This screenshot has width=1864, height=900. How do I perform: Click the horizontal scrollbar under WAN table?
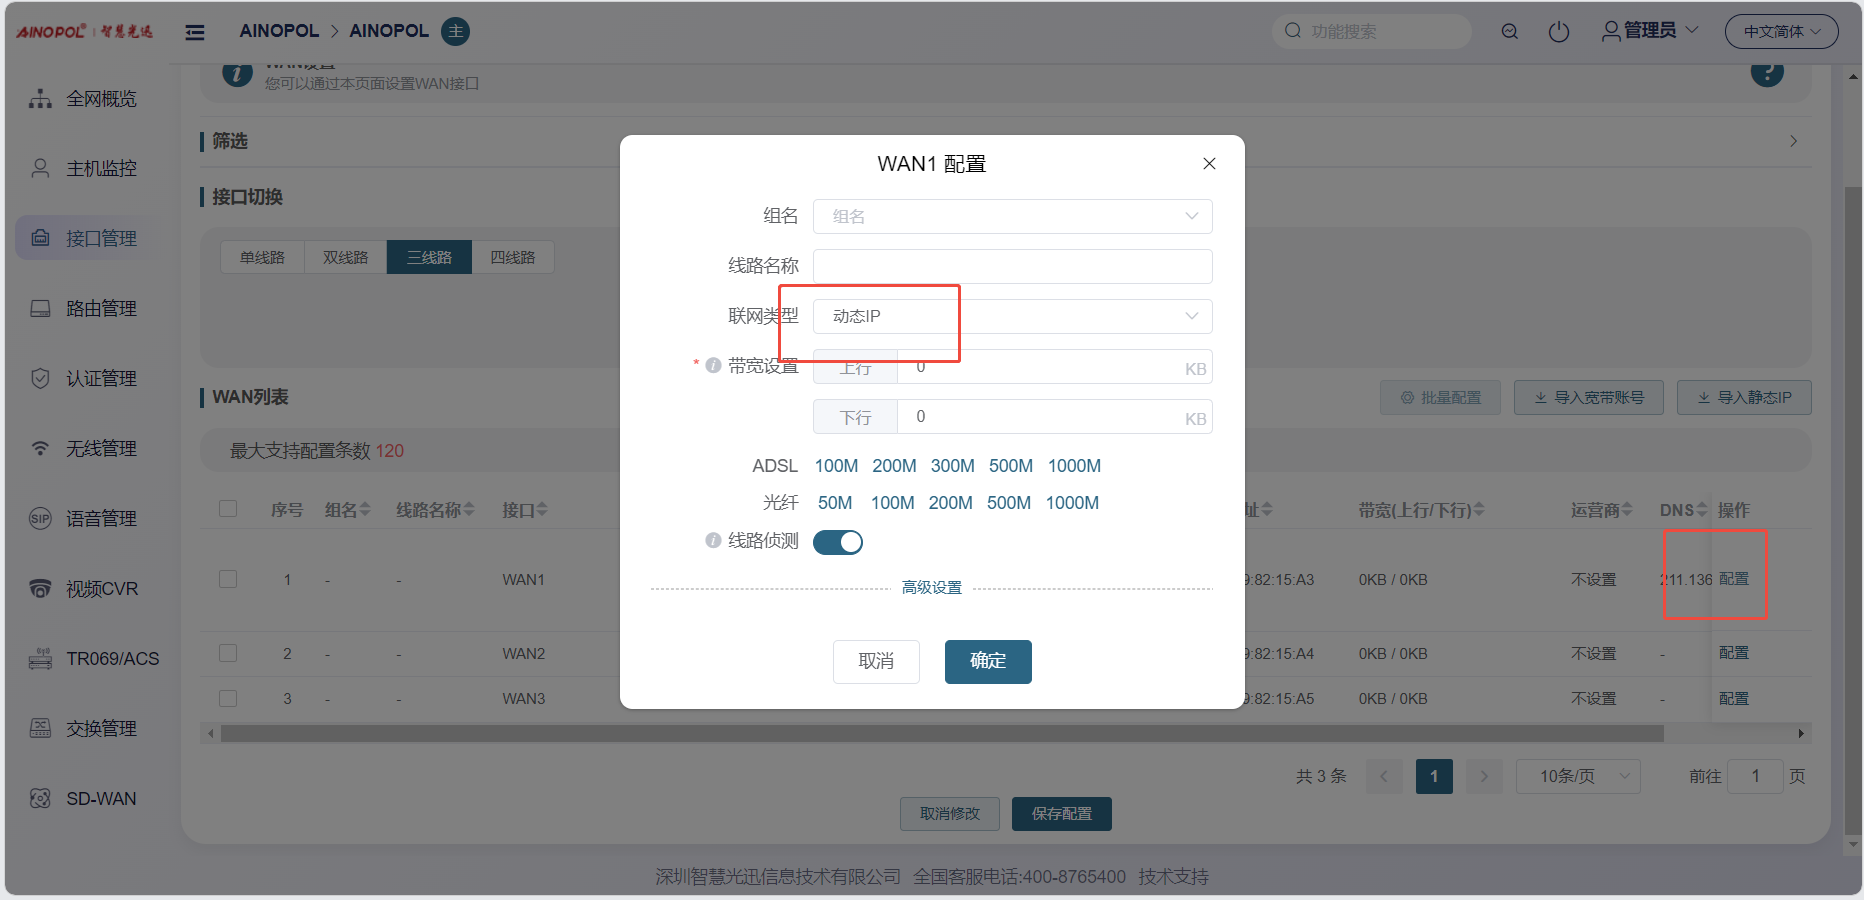(x=940, y=734)
